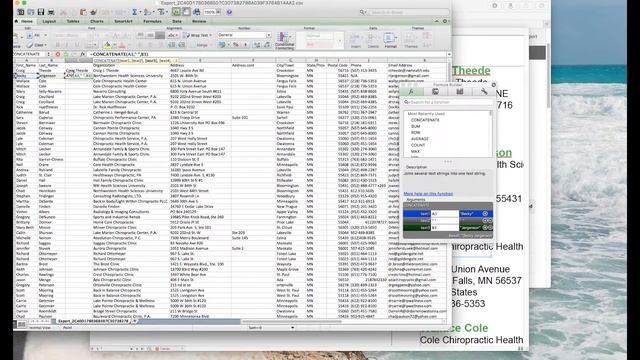The width and height of the screenshot is (640, 360).
Task: Click the text1 argument input field
Action: coord(444,213)
